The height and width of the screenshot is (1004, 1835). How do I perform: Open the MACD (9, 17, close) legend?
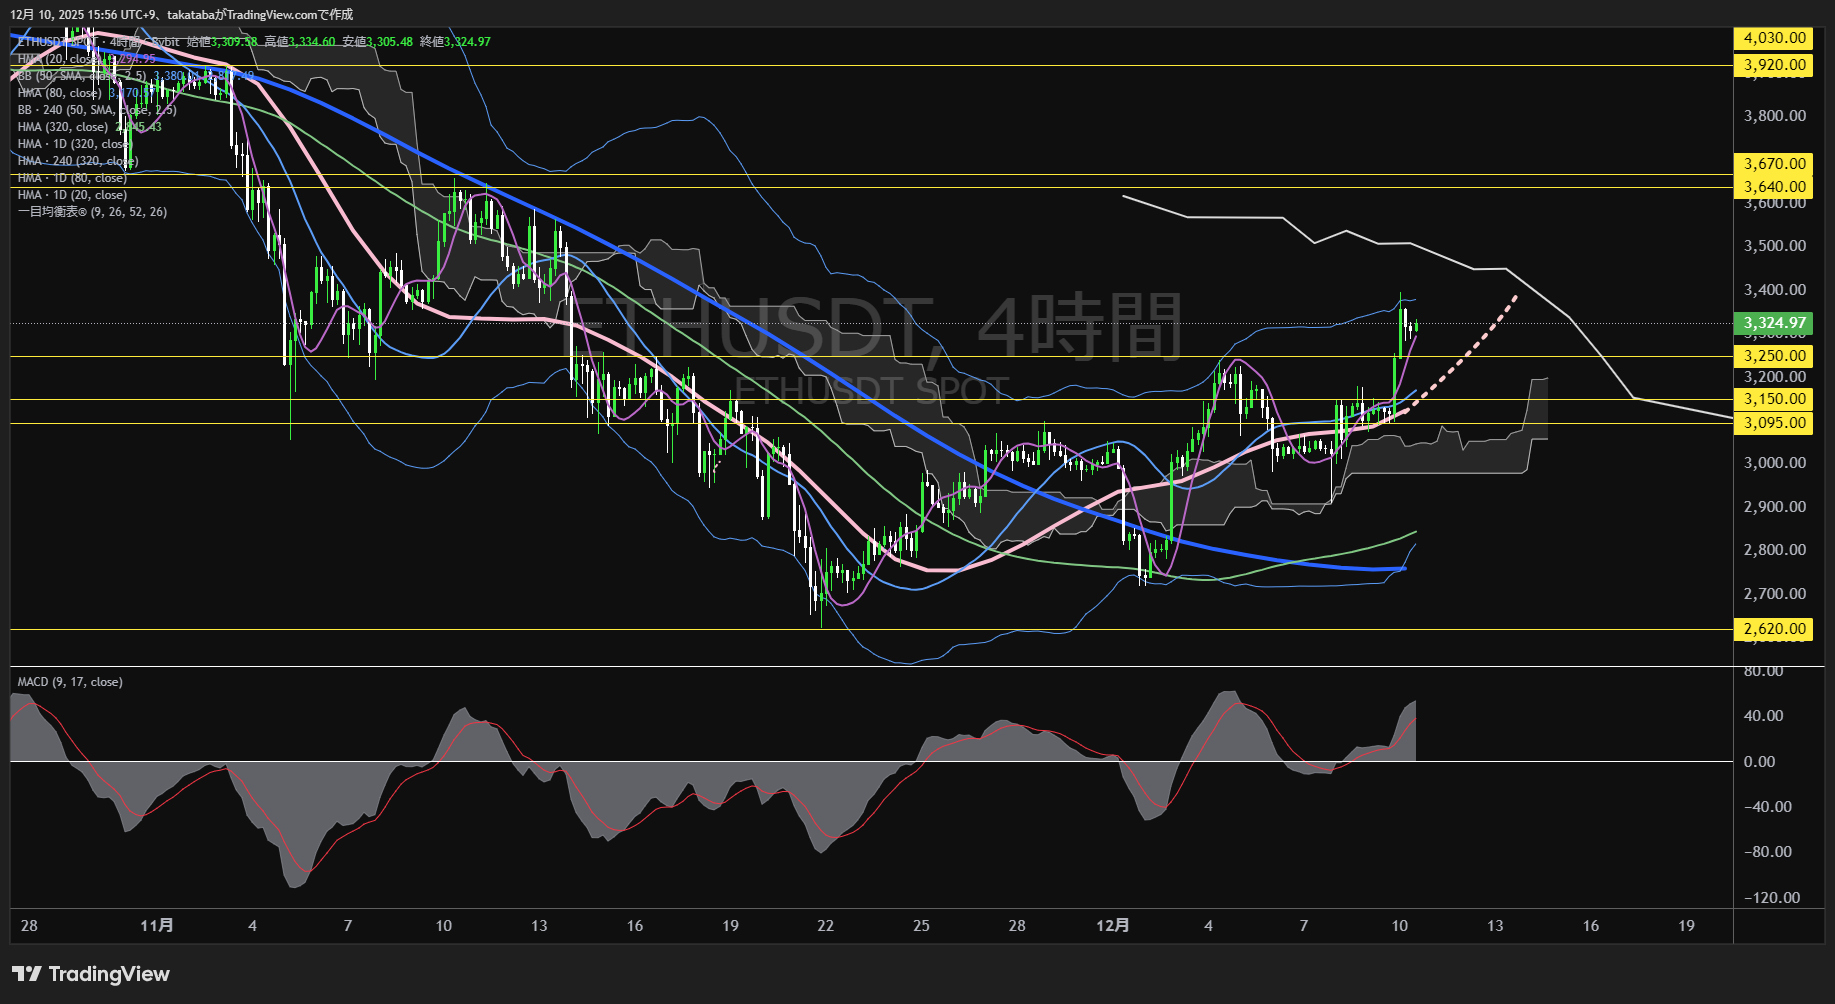(70, 682)
